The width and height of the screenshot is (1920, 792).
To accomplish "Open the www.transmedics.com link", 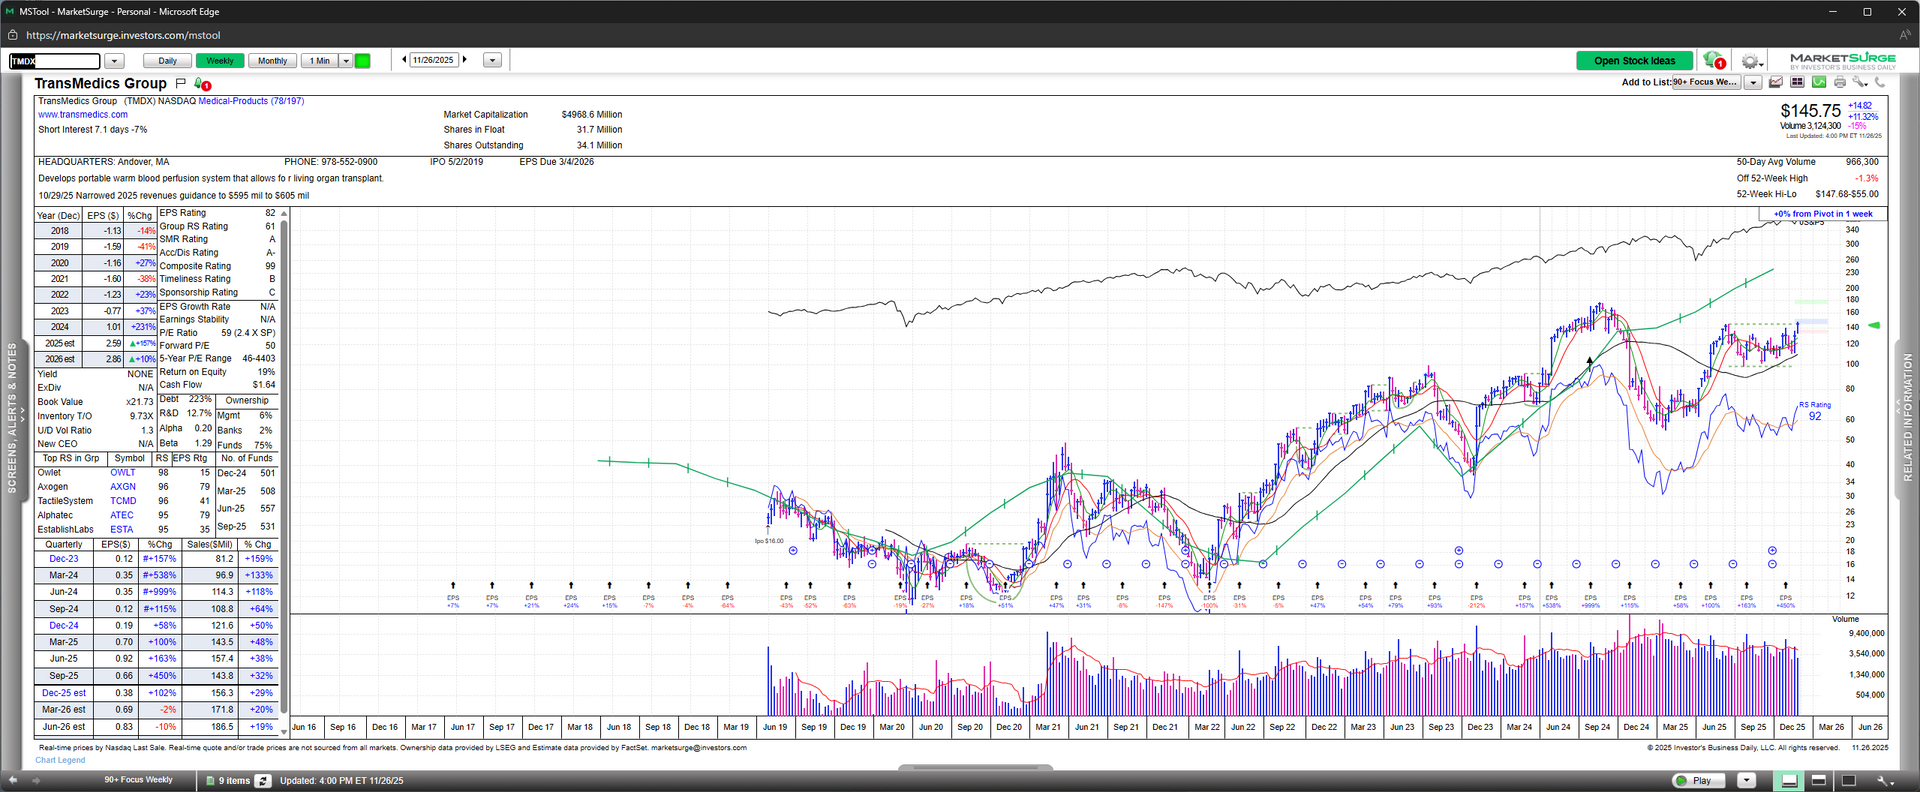I will 83,115.
